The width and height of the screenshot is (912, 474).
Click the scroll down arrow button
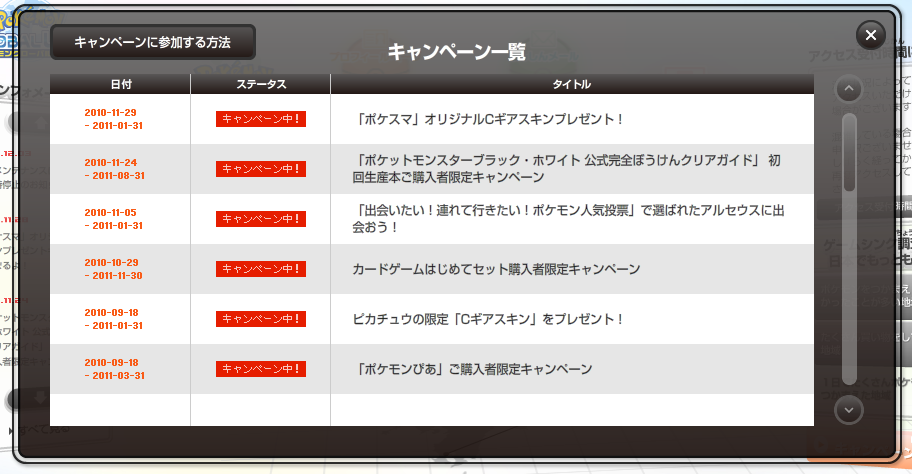848,409
